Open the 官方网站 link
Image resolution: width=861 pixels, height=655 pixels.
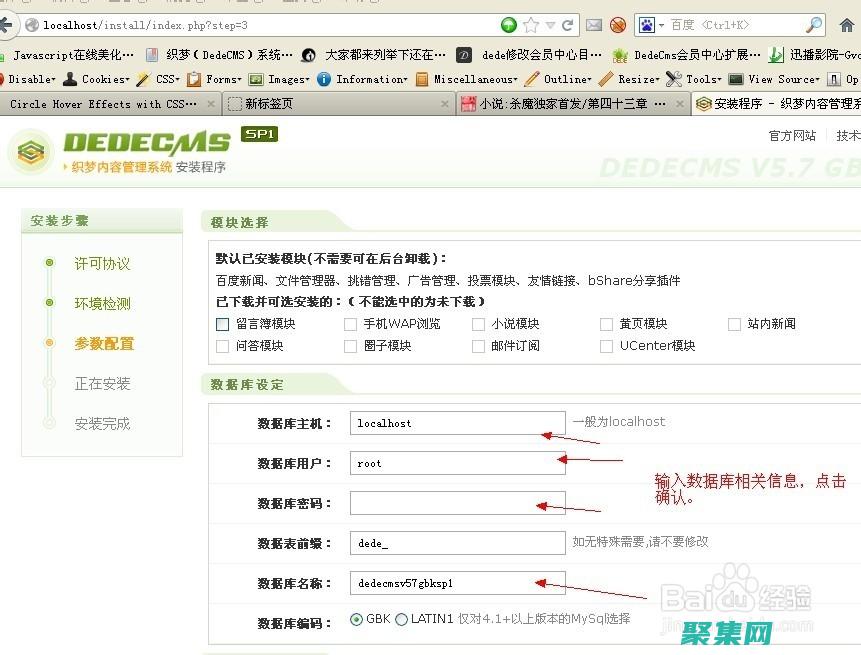[x=792, y=136]
